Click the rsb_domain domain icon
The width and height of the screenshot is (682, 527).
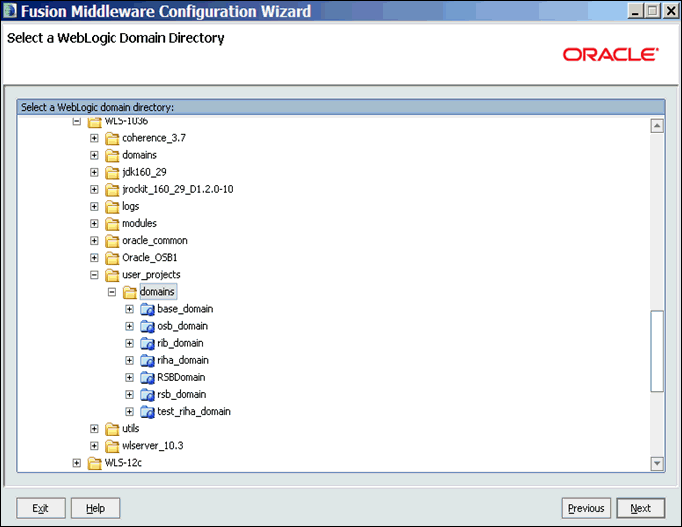tap(147, 395)
